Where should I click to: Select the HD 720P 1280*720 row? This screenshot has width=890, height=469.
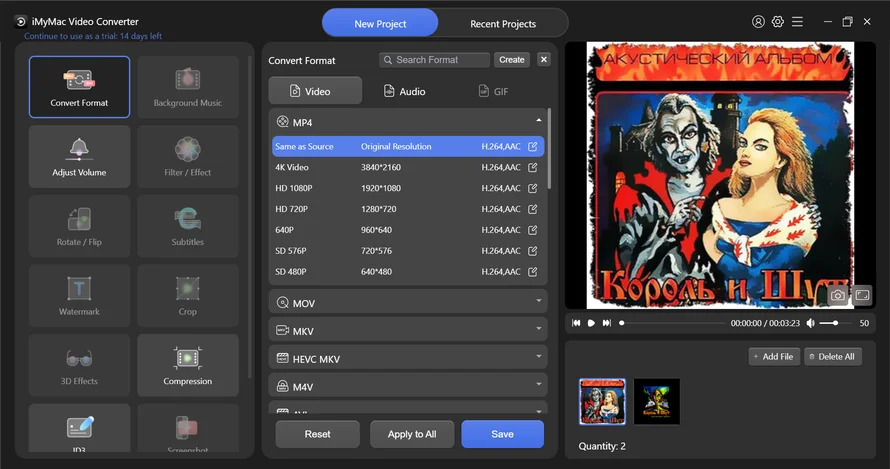pyautogui.click(x=408, y=209)
